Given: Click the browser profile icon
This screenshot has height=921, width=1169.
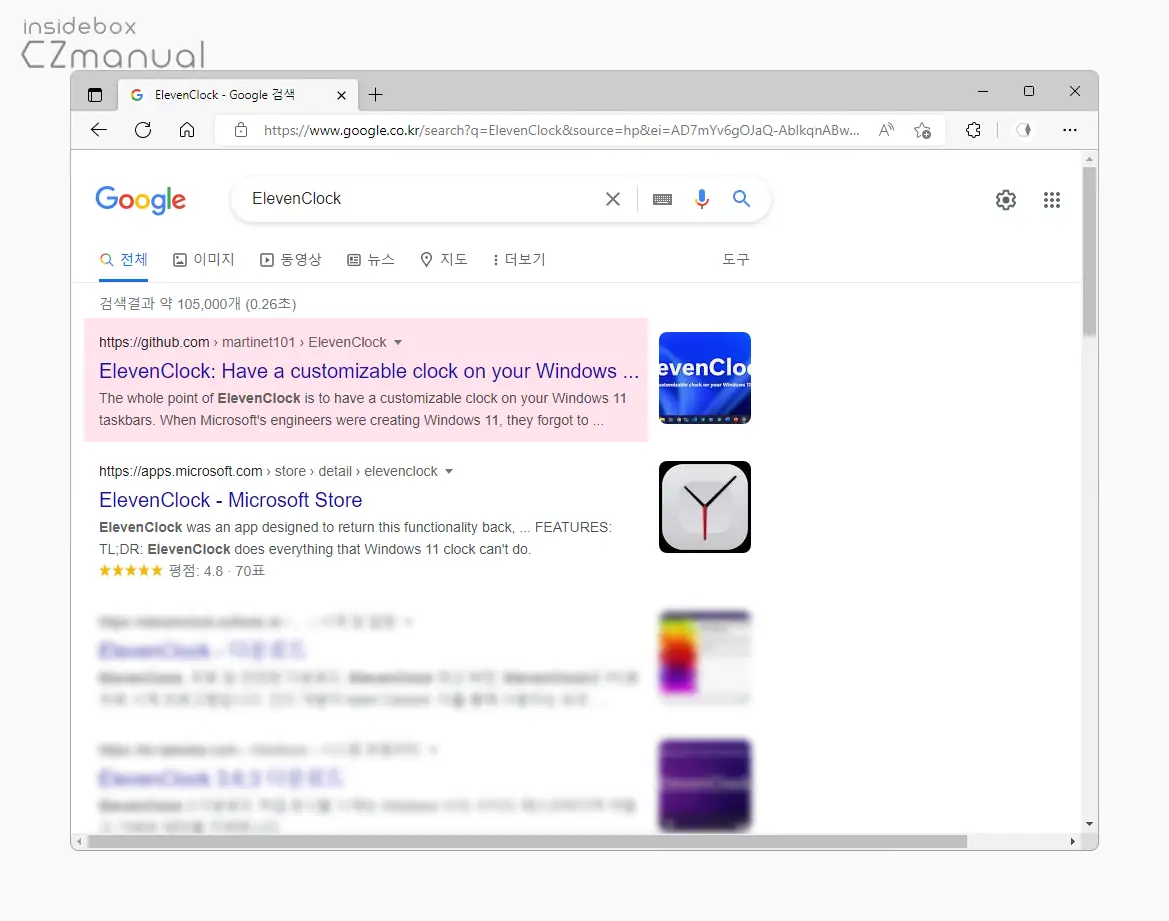Looking at the screenshot, I should [1024, 130].
